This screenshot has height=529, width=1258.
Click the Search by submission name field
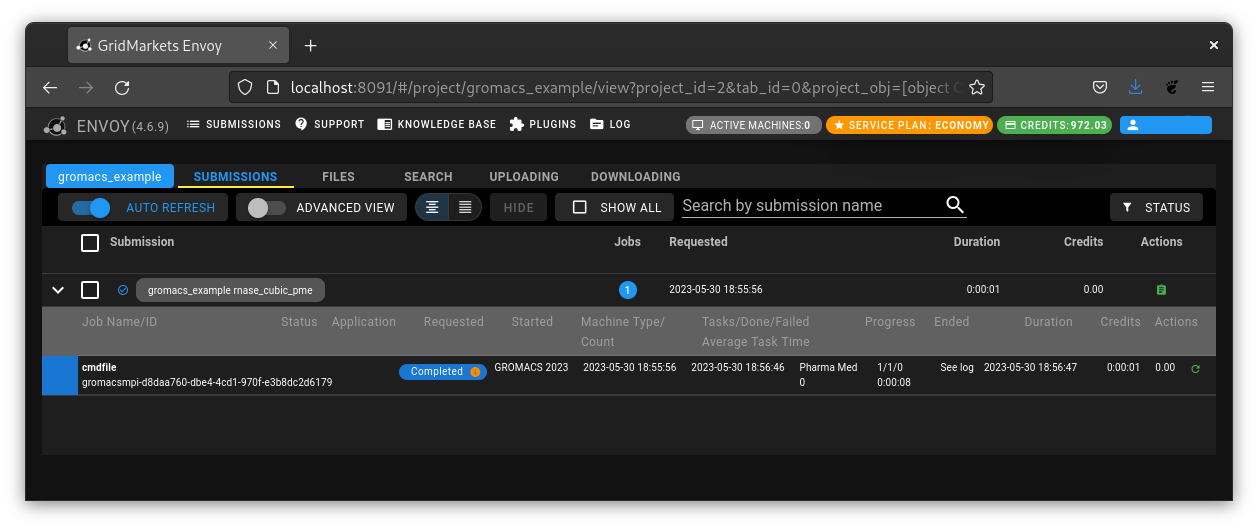point(810,206)
